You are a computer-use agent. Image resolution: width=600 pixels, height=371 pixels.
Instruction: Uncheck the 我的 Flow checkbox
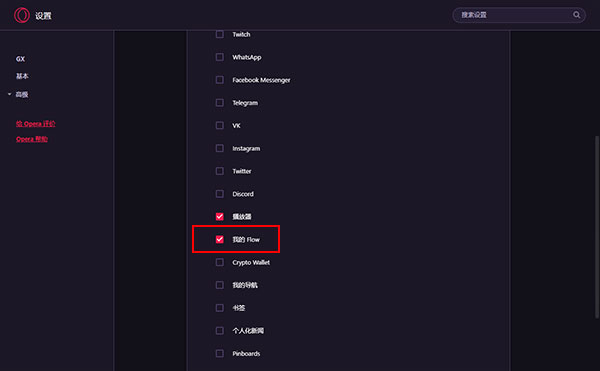click(220, 239)
